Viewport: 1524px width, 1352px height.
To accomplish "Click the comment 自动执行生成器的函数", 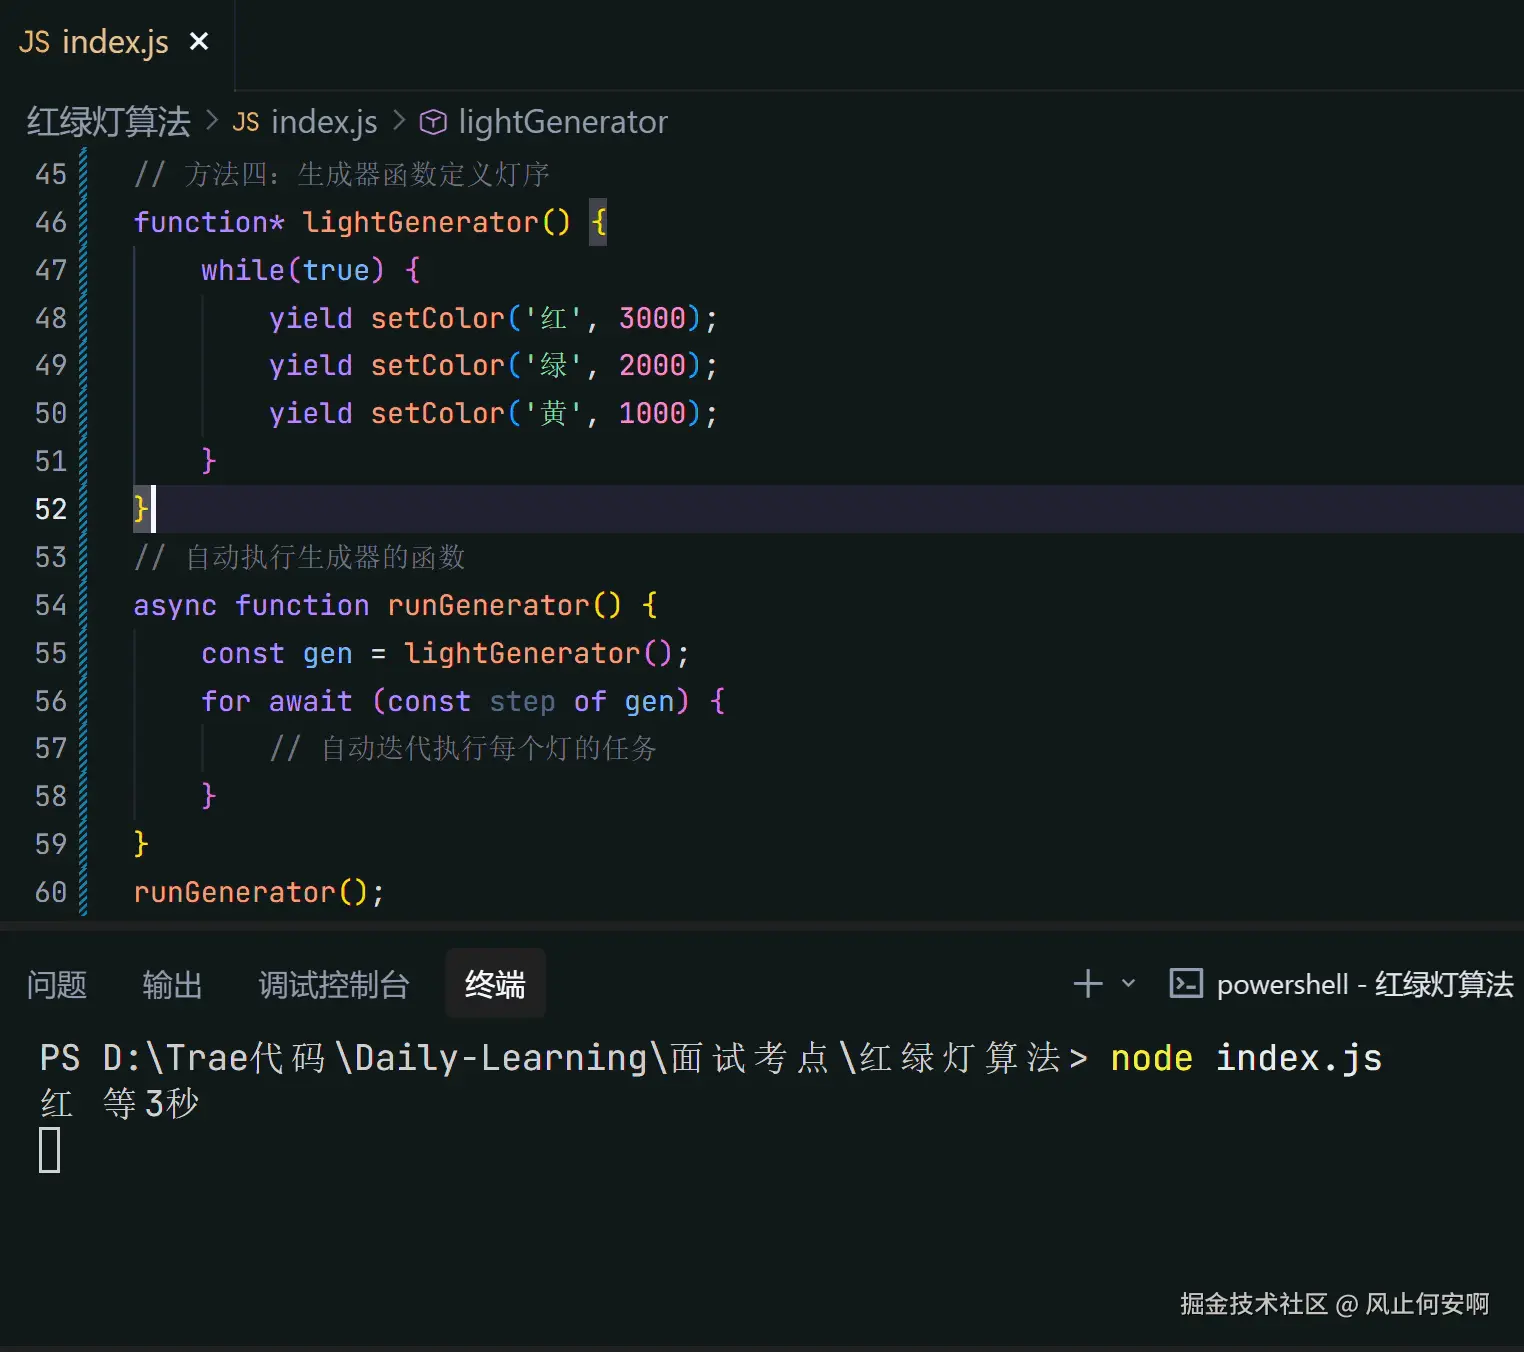I will 300,557.
